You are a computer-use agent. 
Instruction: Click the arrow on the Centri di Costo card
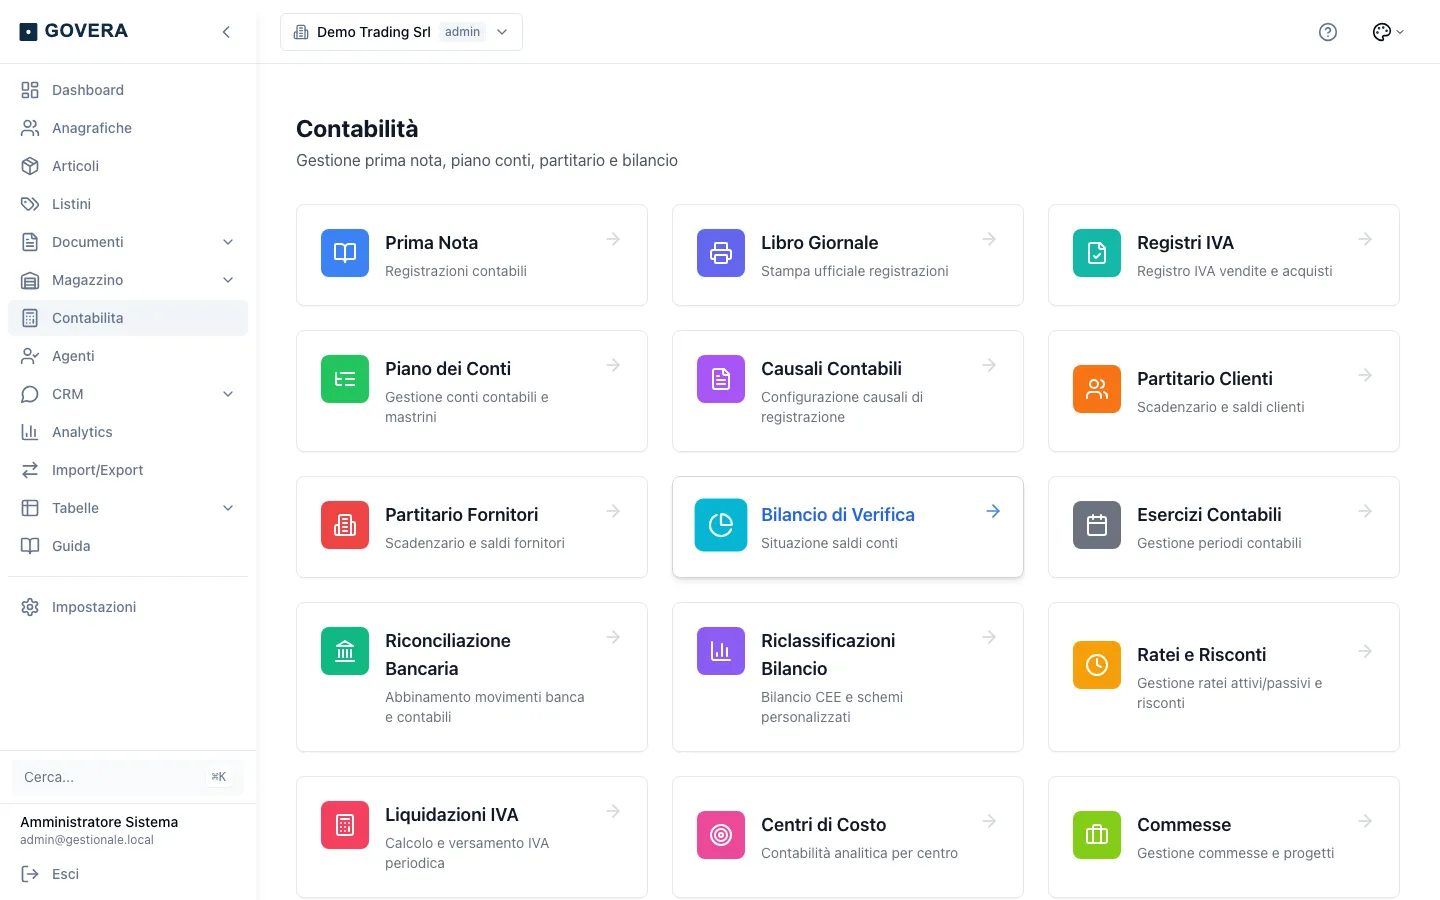(x=989, y=821)
